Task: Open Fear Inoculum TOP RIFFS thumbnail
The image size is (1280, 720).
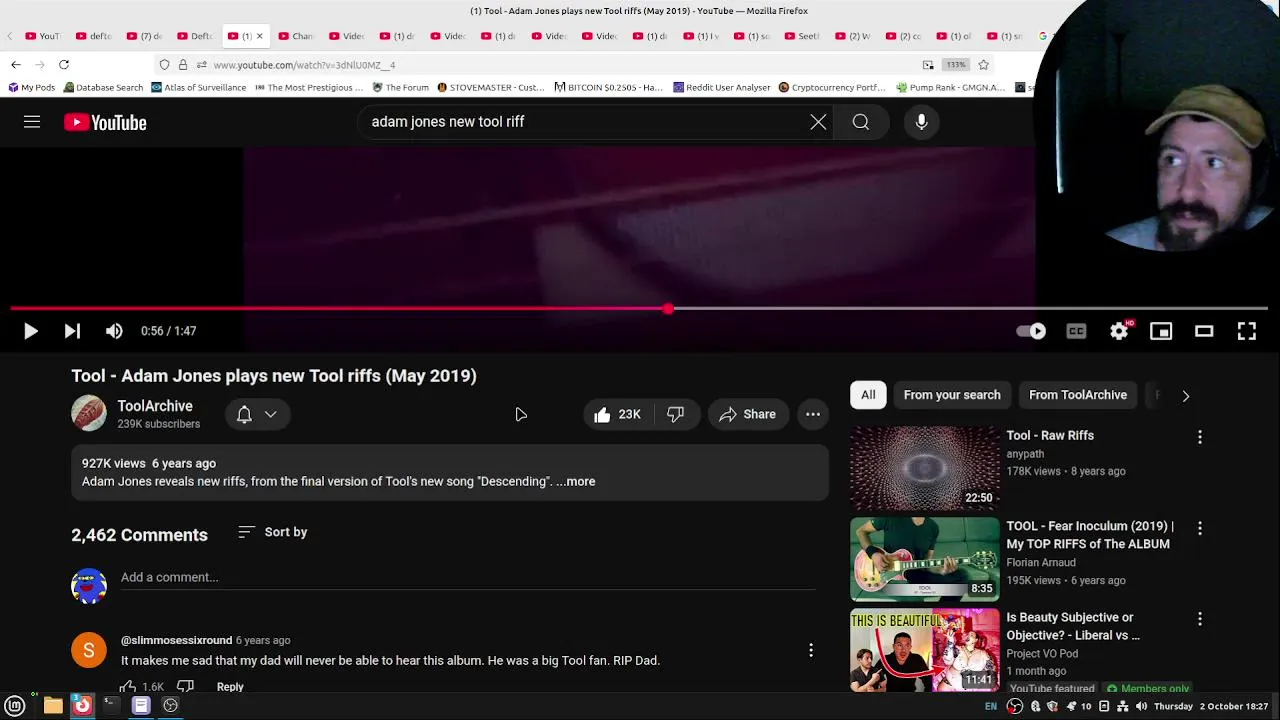Action: point(925,559)
